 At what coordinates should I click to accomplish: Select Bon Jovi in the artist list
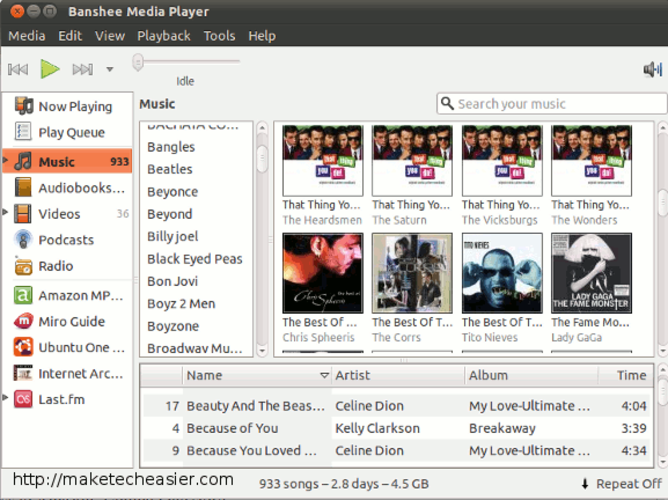tap(173, 281)
